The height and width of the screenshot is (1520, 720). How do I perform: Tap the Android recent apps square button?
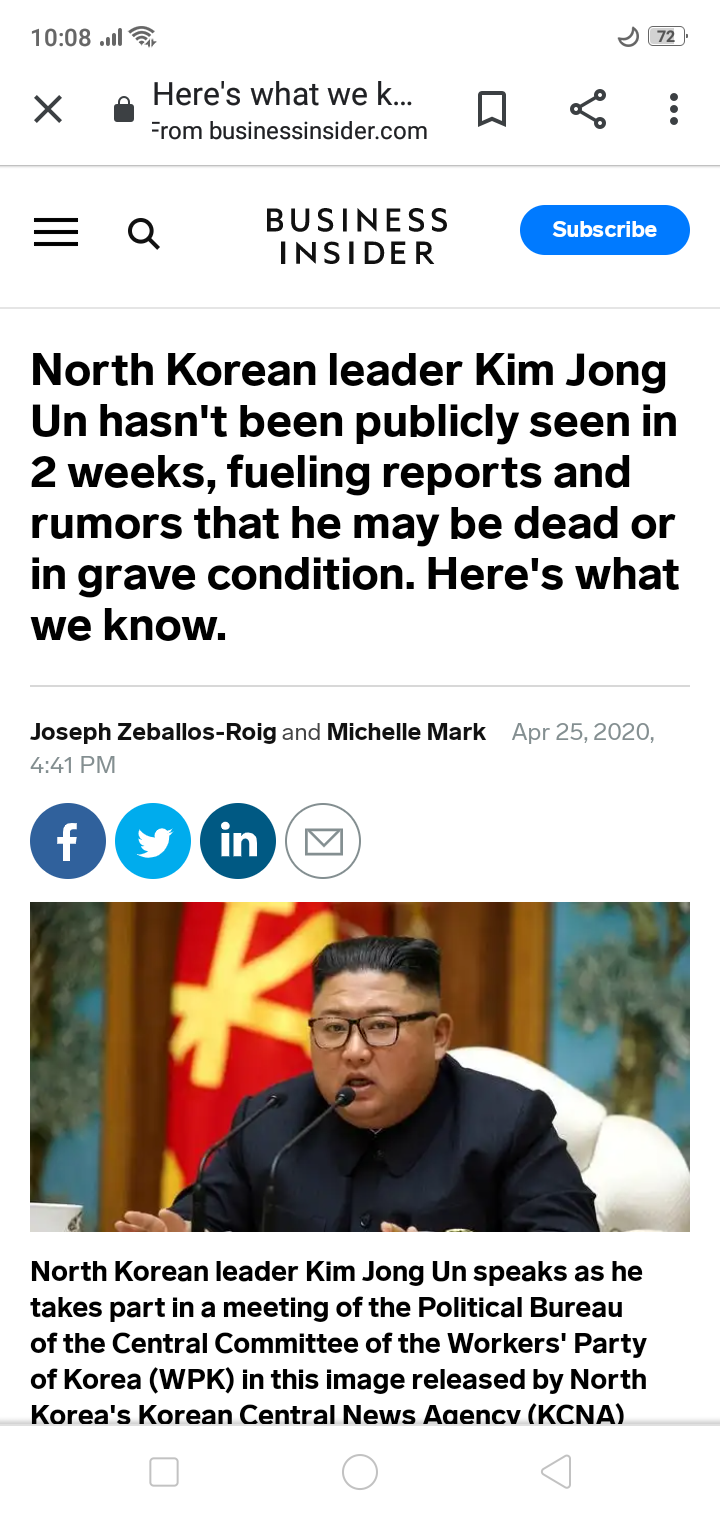click(x=164, y=1472)
